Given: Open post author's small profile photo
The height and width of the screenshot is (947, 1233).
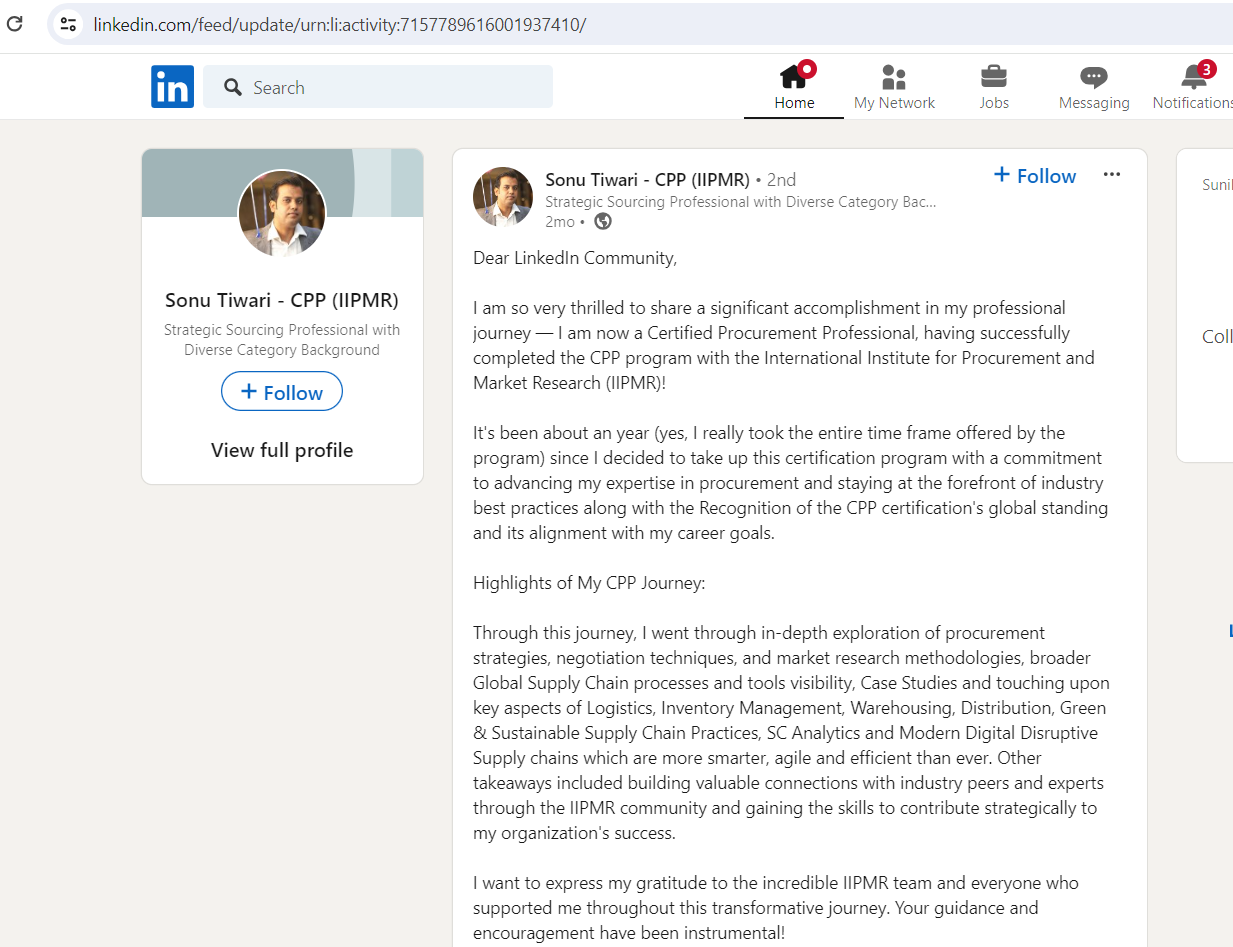Looking at the screenshot, I should pyautogui.click(x=503, y=197).
